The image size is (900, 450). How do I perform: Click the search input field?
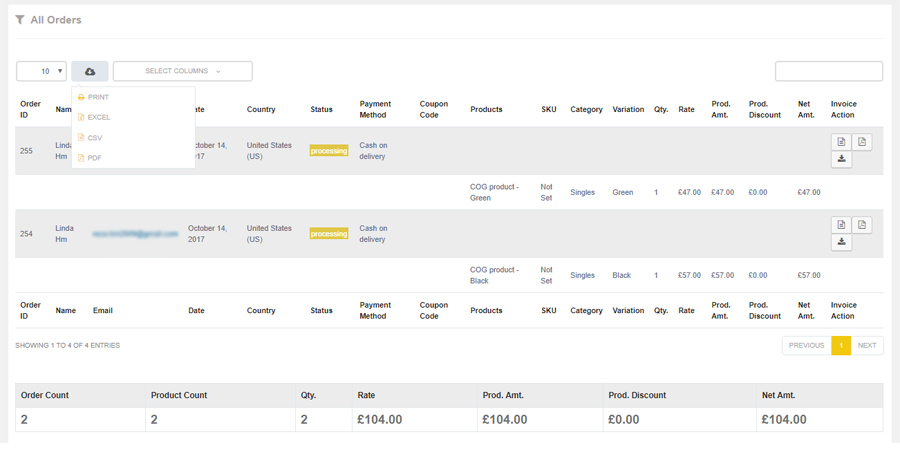pos(829,71)
